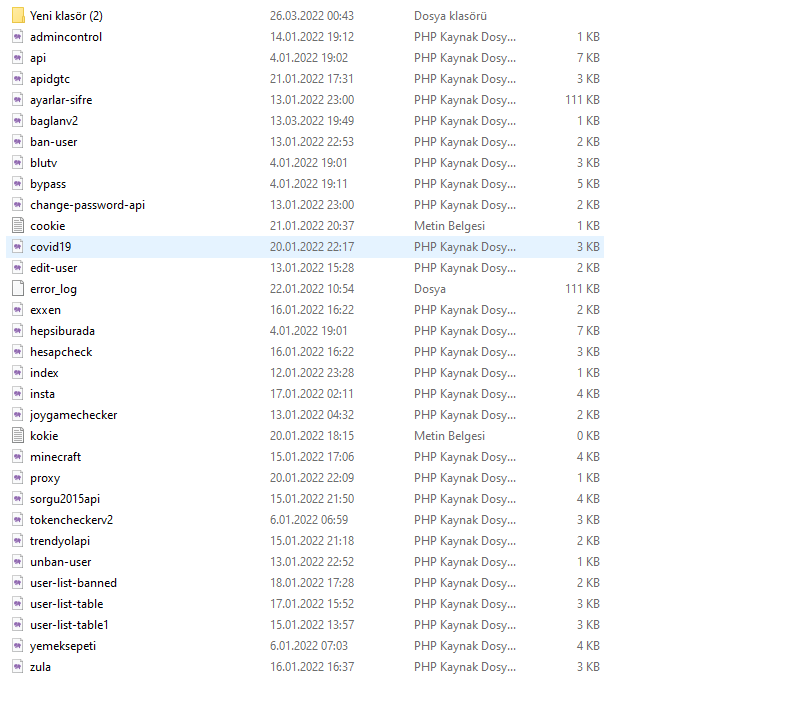Click the exxen file icon
Viewport: 807px width, 723px height.
coord(18,310)
